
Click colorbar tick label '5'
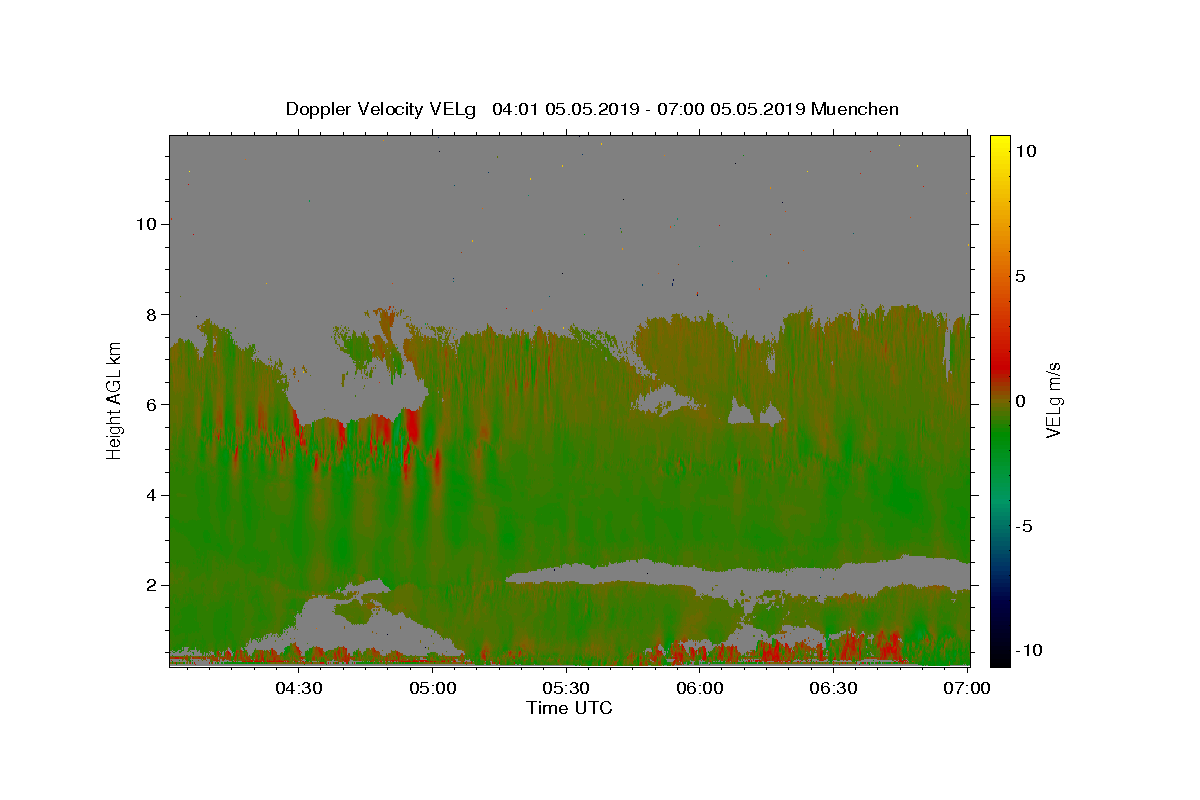tap(1020, 276)
